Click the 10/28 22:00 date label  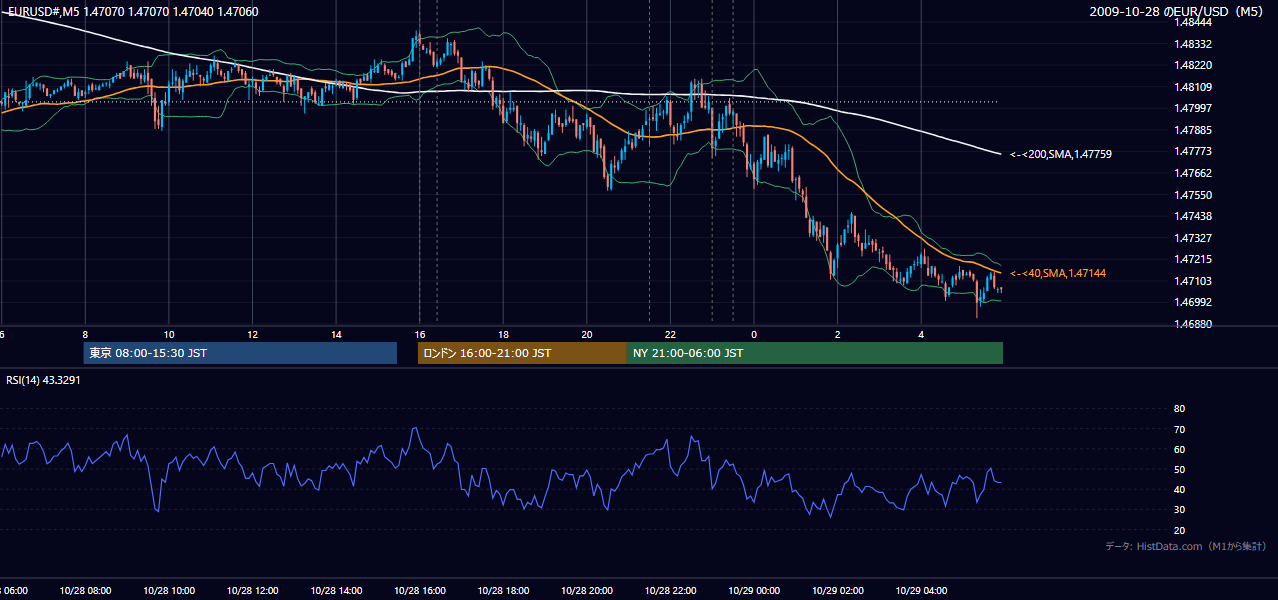671,590
